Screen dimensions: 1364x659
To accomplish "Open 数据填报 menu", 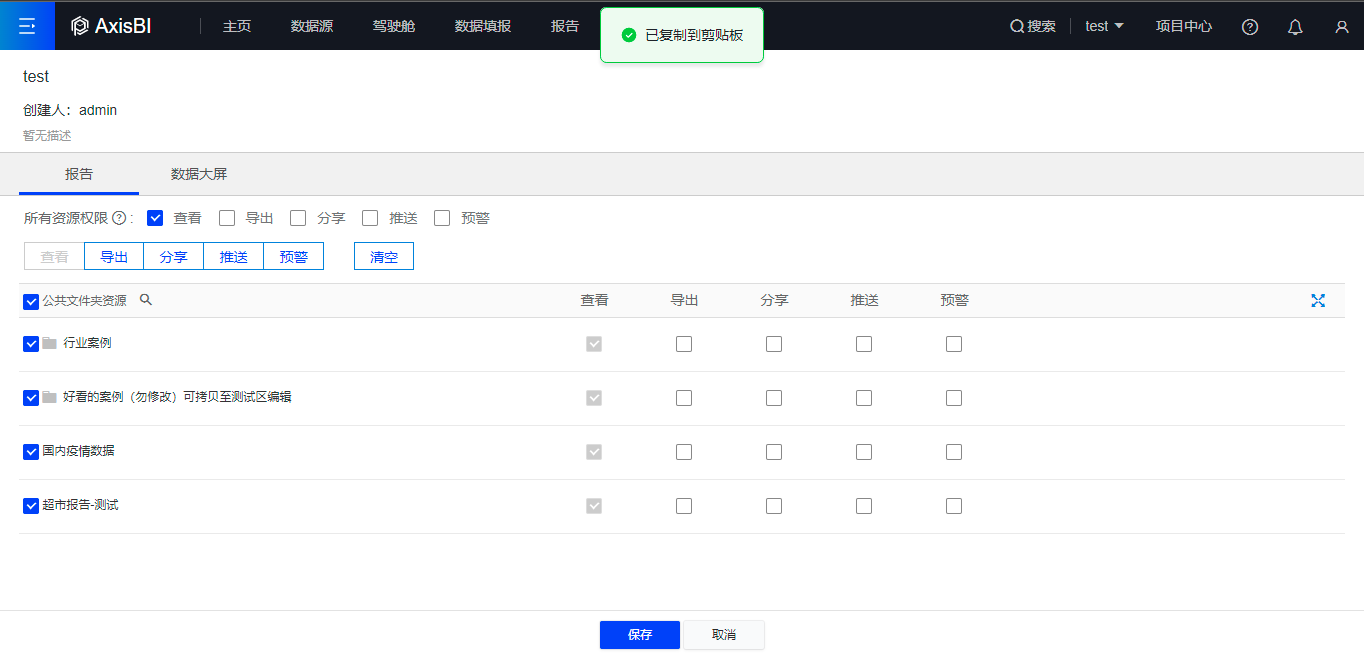I will pos(483,26).
